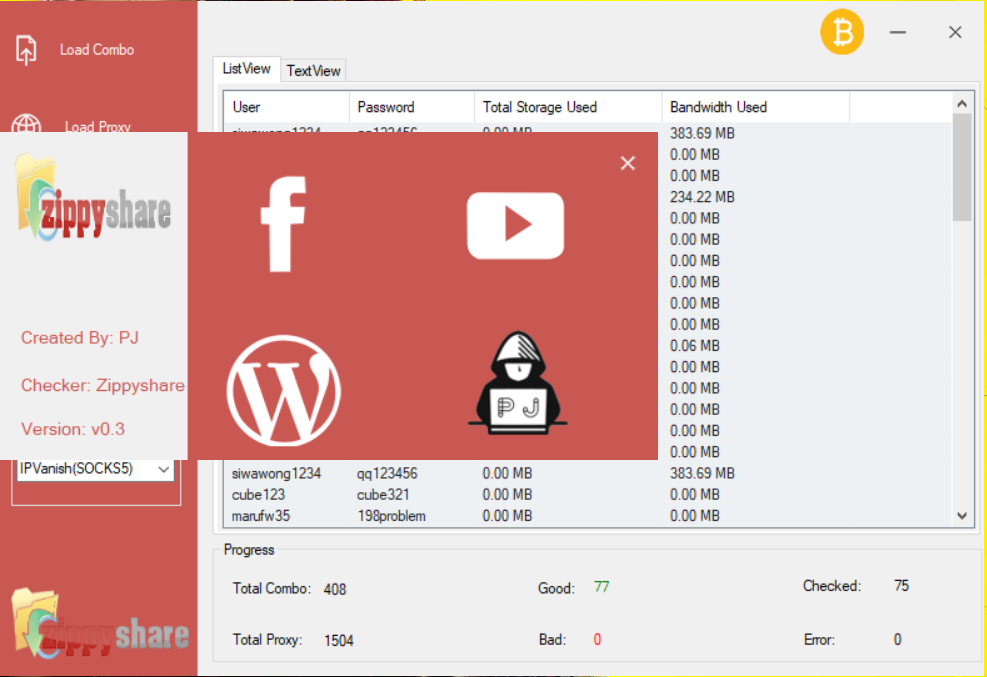The image size is (987, 677).
Task: Click the results list scroll up arrow
Action: pyautogui.click(x=962, y=104)
